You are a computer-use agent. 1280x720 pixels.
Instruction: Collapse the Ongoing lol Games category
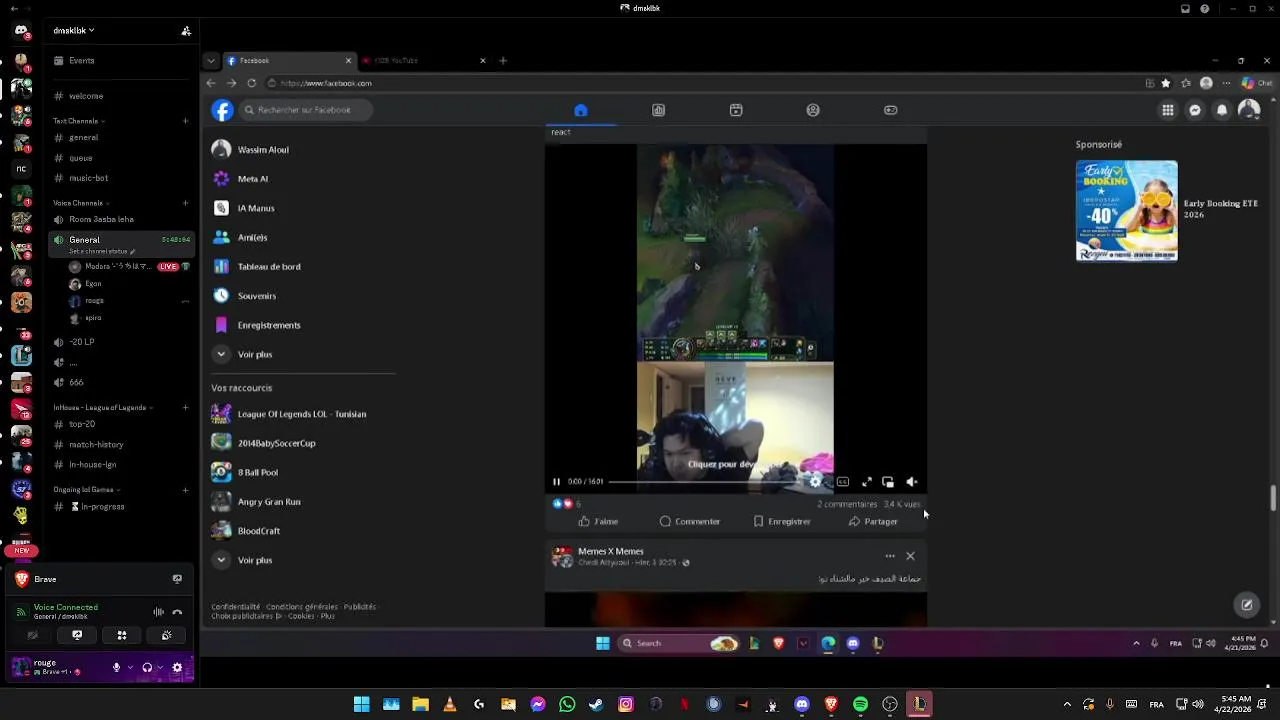(x=86, y=490)
